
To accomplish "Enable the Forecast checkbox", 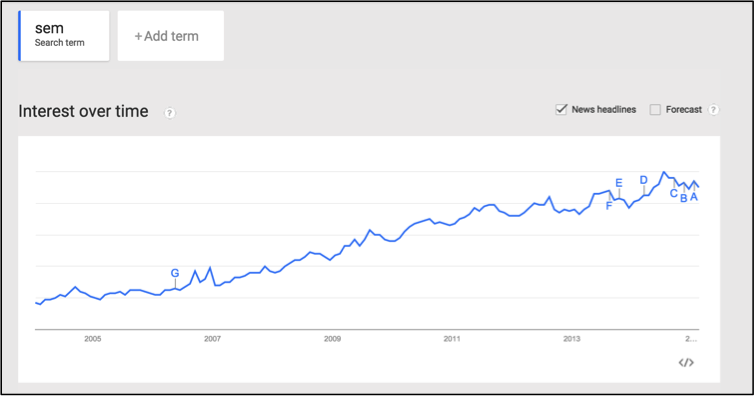I will point(655,110).
